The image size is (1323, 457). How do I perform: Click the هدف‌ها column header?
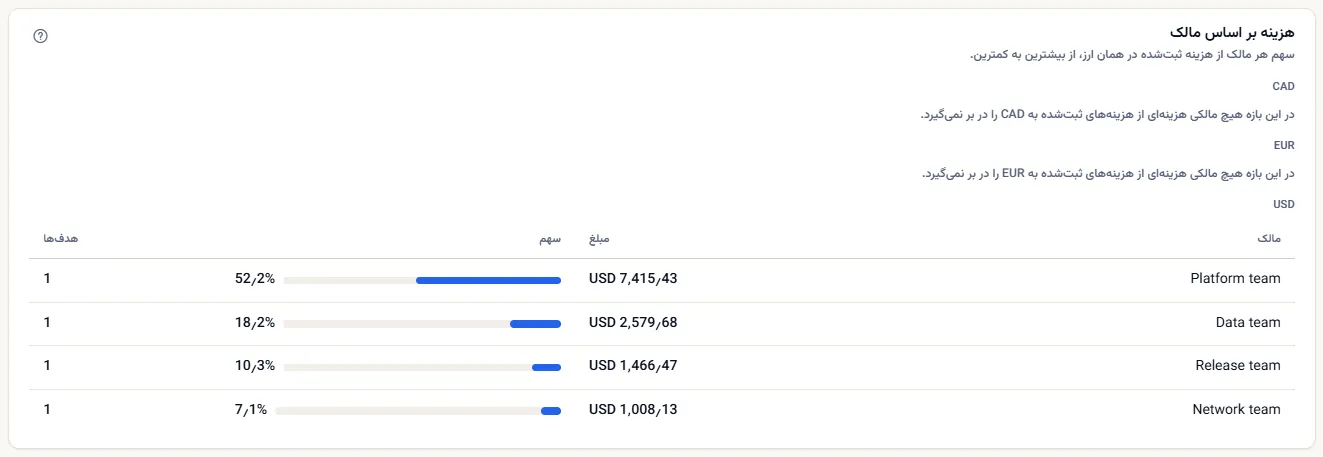pyautogui.click(x=61, y=240)
